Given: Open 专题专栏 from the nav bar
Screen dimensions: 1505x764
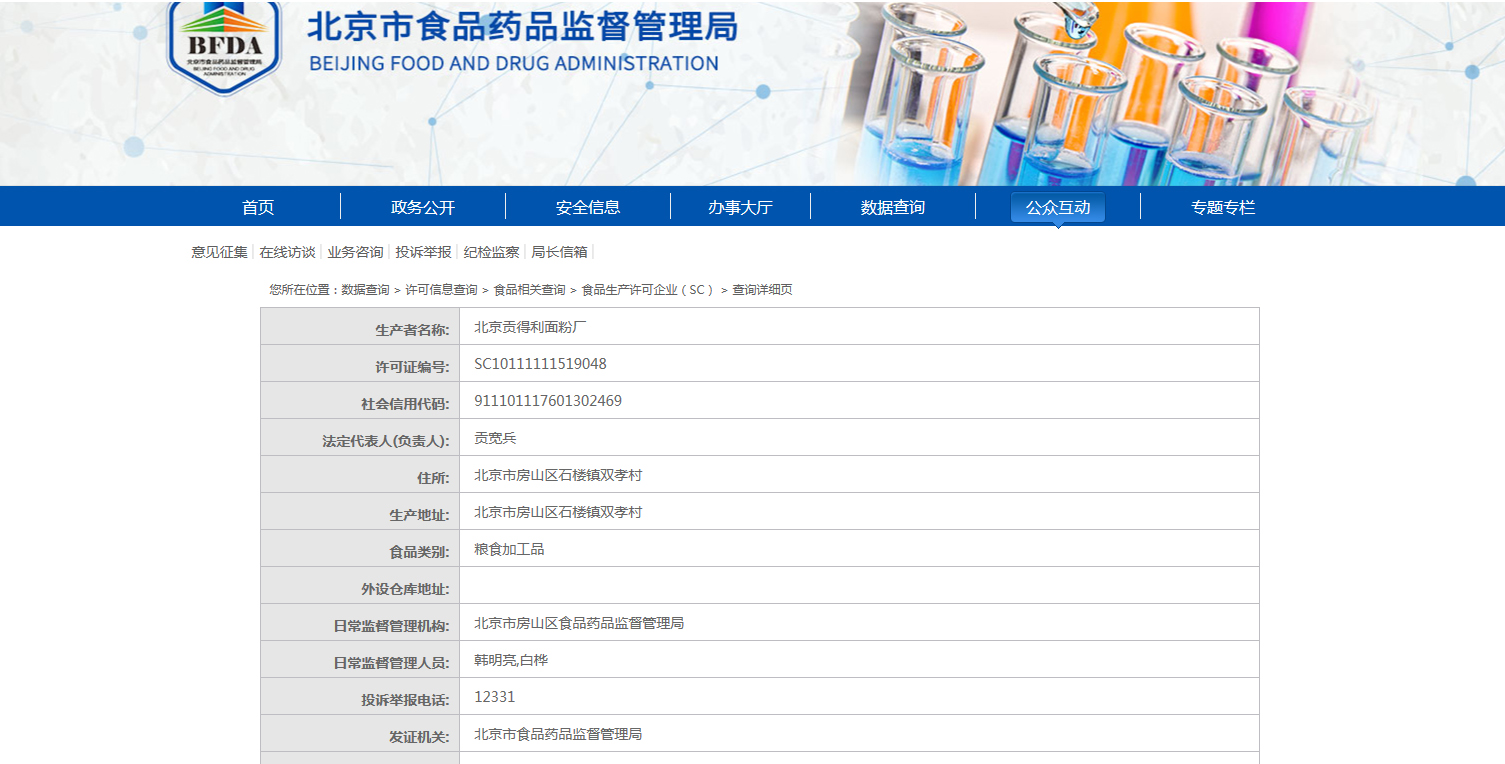Looking at the screenshot, I should click(x=1223, y=207).
